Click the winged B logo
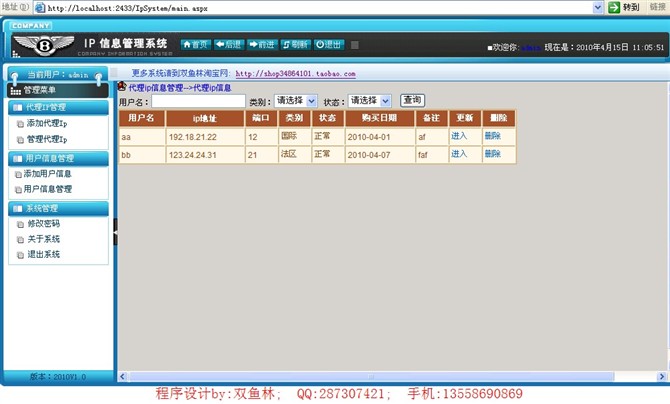The height and width of the screenshot is (404, 670). tap(44, 45)
